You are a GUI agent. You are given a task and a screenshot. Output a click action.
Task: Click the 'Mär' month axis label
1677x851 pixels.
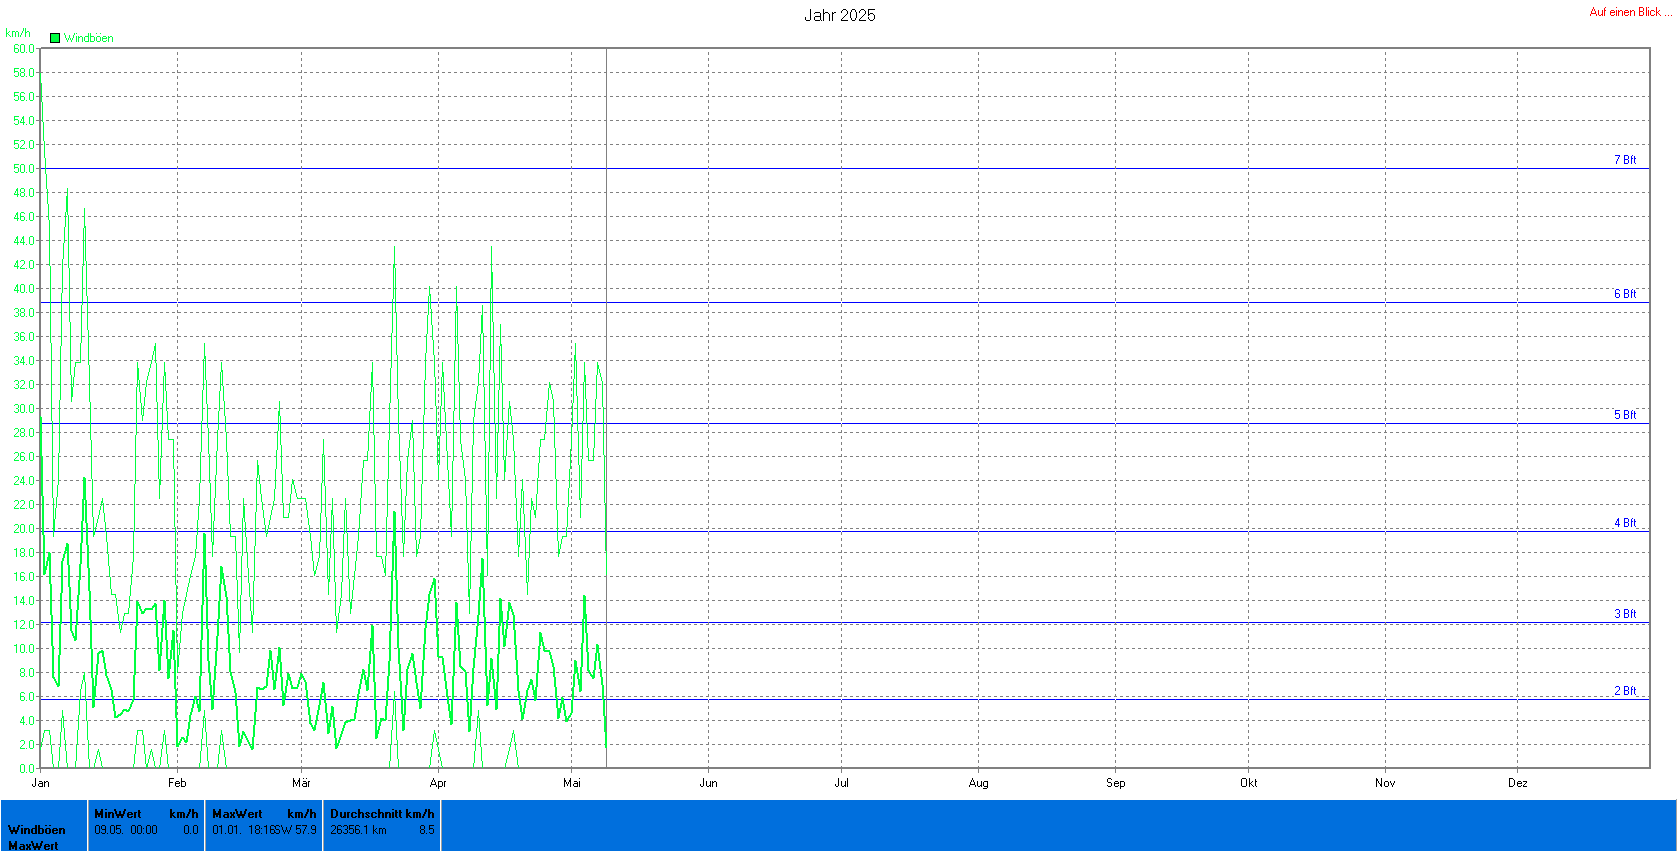(x=301, y=783)
